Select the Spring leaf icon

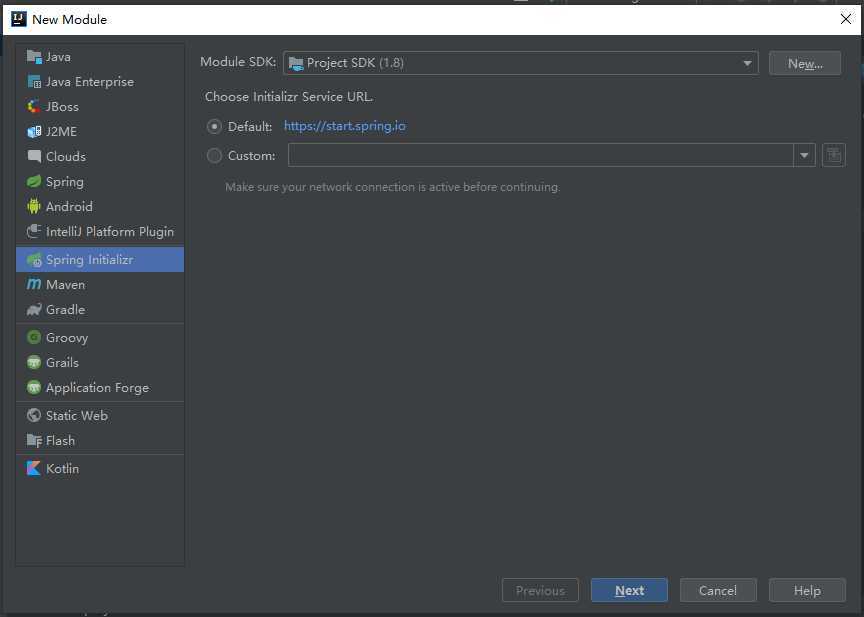34,181
